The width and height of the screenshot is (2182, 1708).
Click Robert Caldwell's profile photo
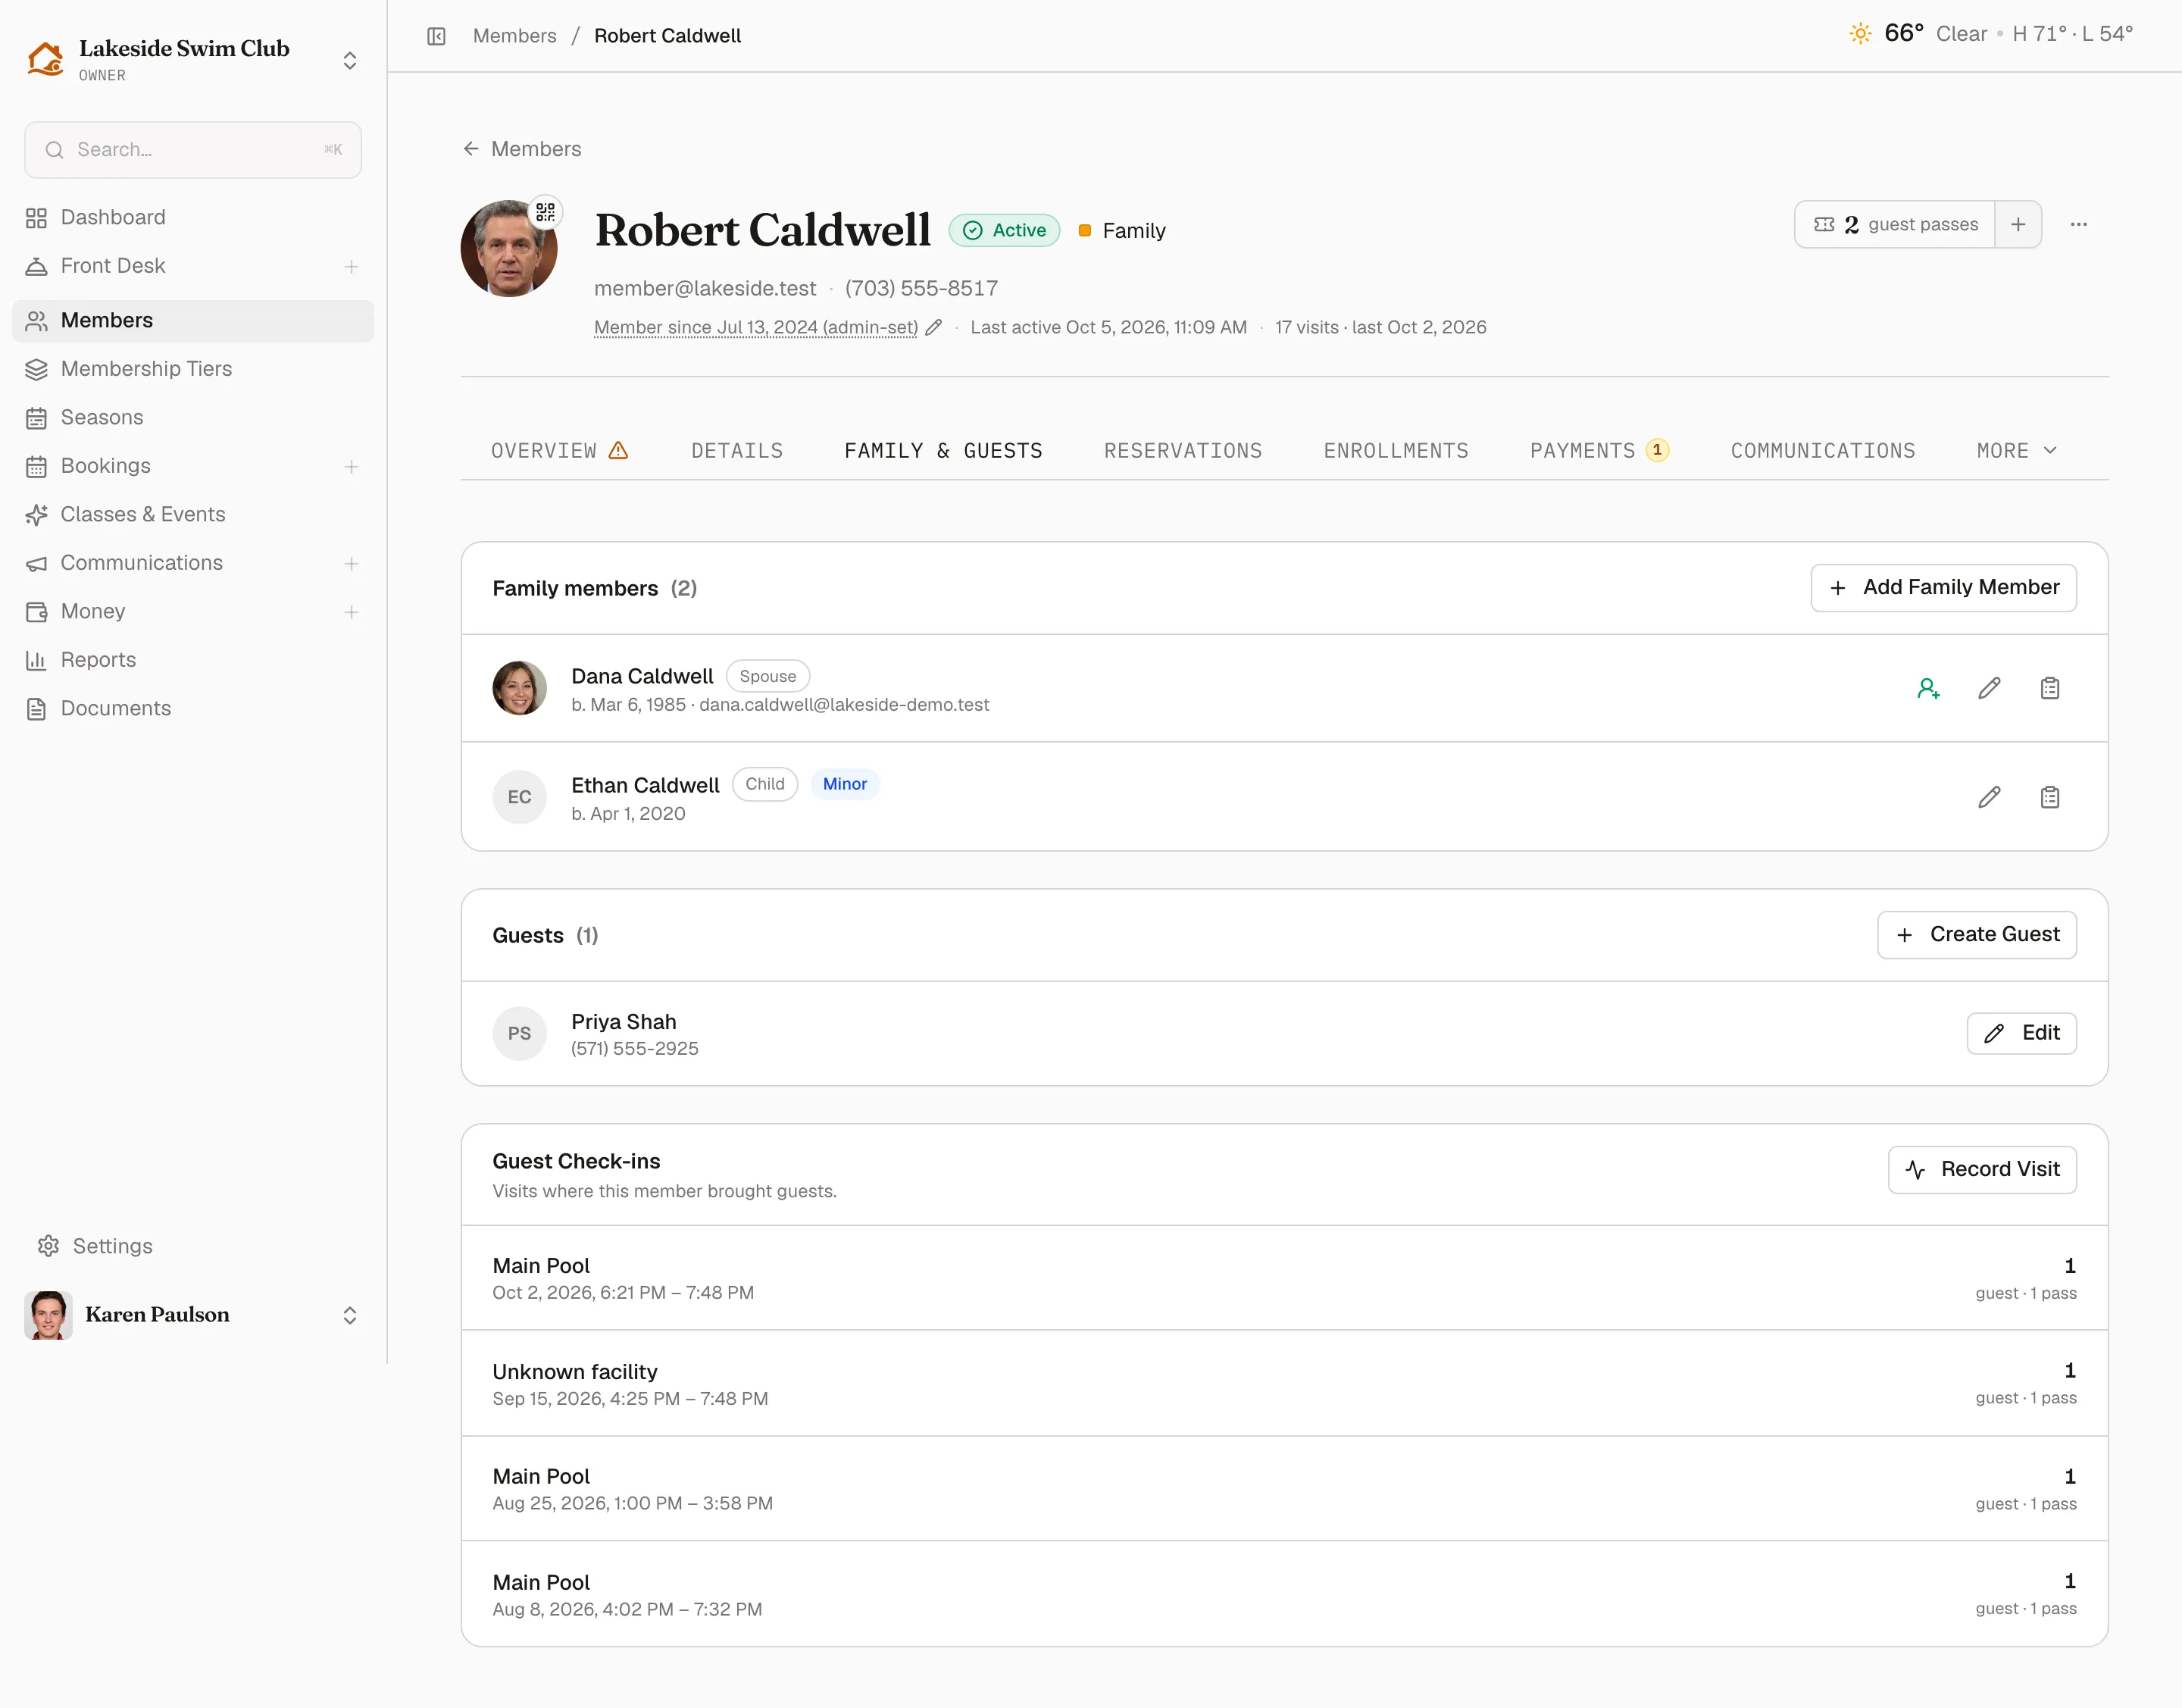pyautogui.click(x=509, y=248)
